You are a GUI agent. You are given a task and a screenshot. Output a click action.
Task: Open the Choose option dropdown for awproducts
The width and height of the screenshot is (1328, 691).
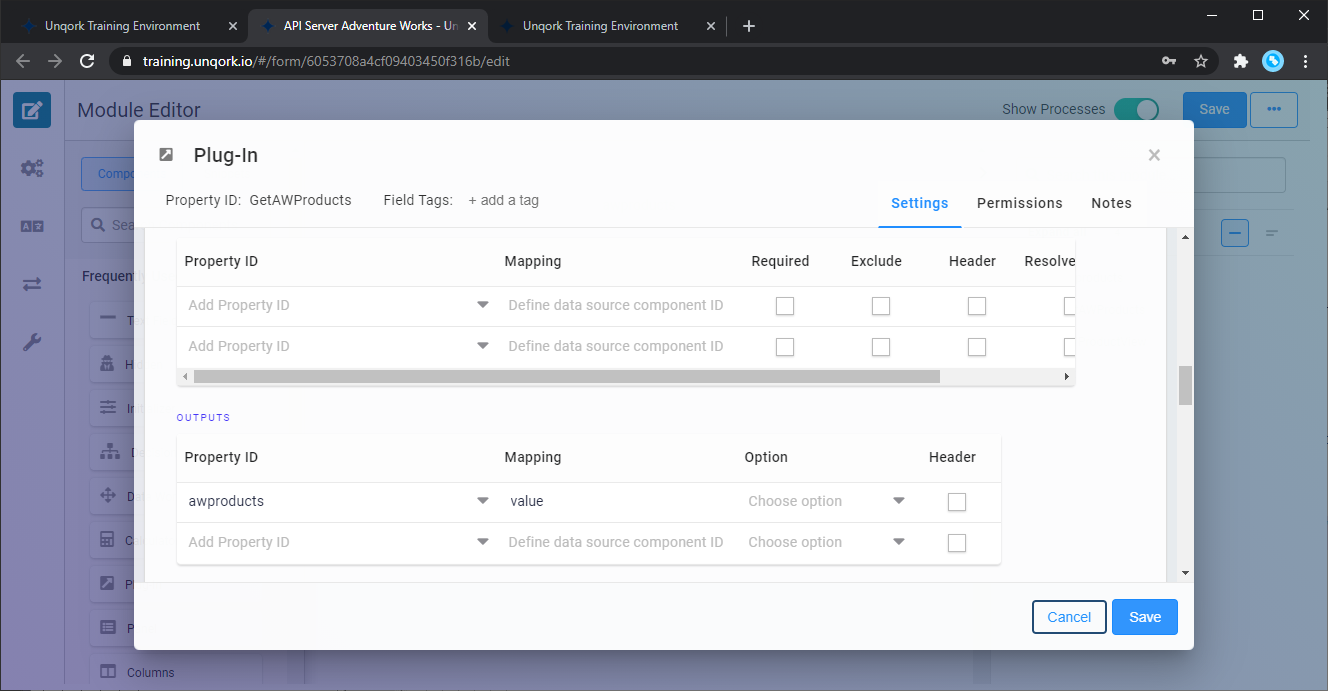coord(898,501)
